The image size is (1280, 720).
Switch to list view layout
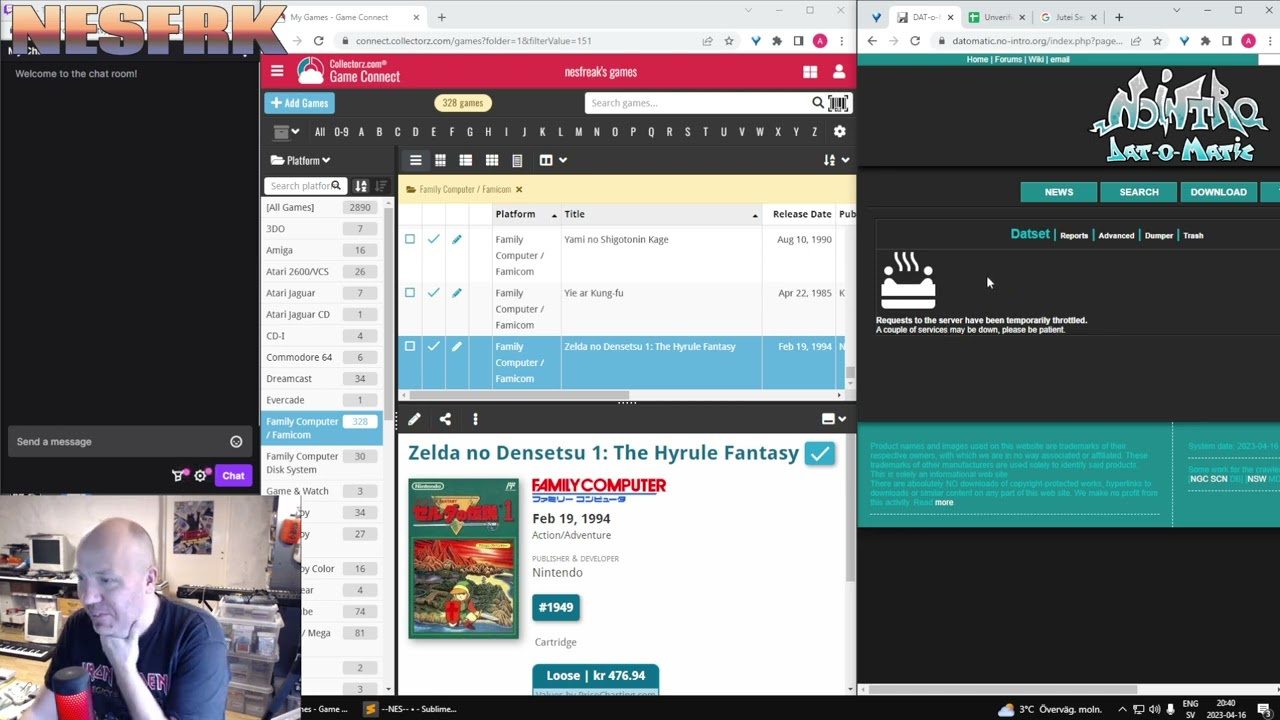coord(415,160)
